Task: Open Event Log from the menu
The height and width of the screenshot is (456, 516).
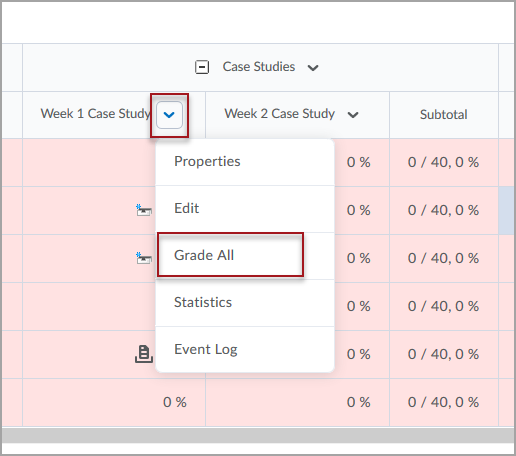Action: point(245,350)
